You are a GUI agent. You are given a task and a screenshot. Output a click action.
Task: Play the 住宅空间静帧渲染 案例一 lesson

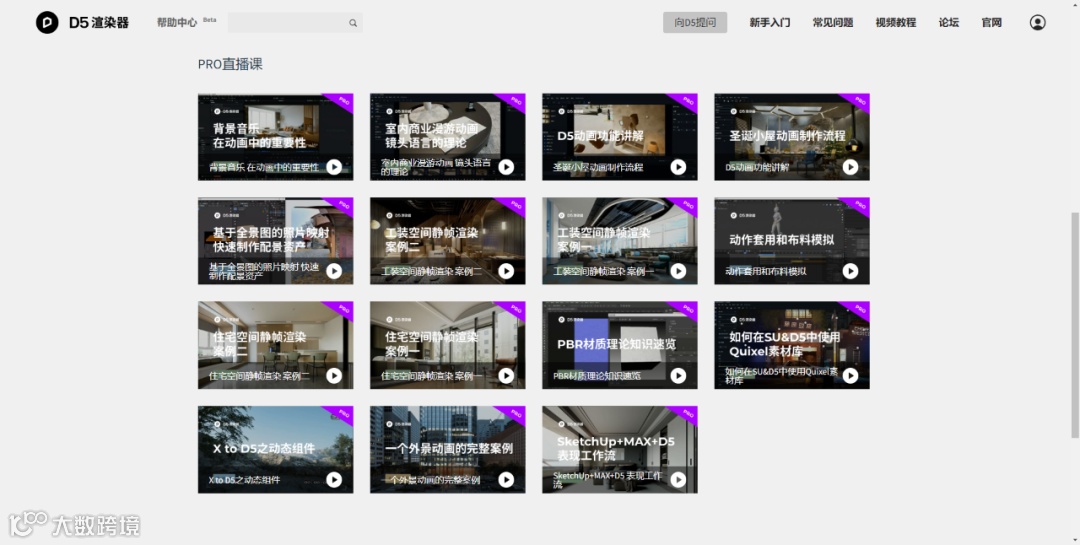click(x=506, y=376)
